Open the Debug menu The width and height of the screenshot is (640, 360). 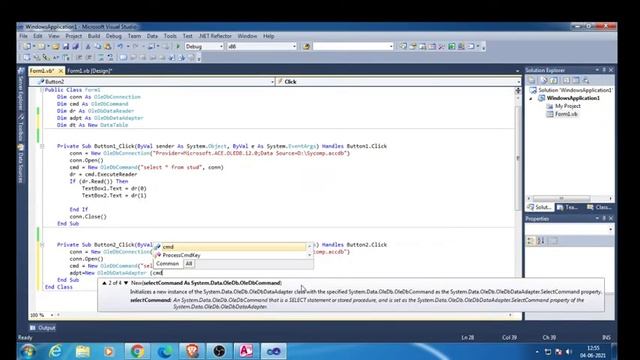114,36
